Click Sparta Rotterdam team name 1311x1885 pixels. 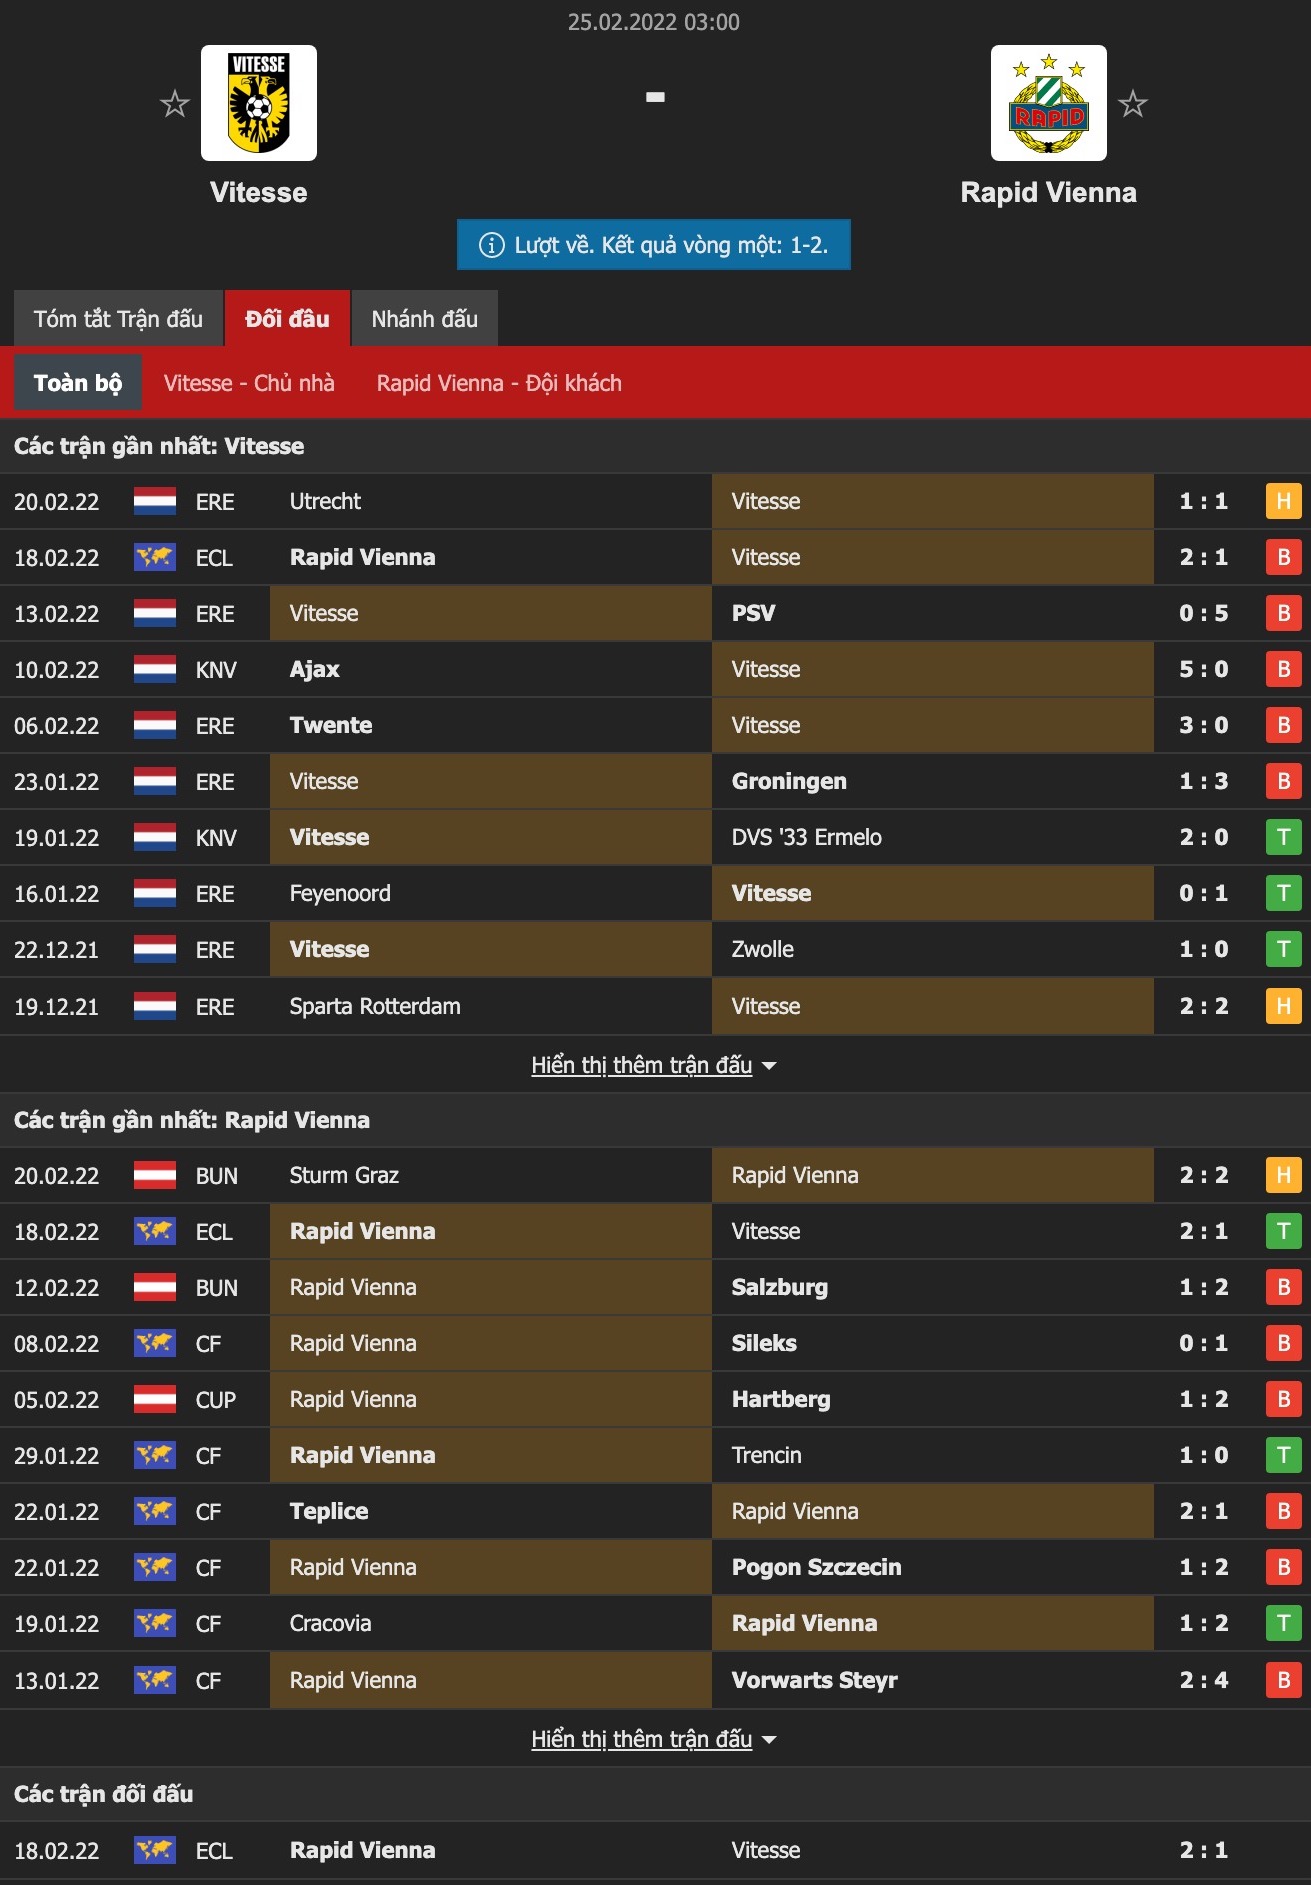[x=375, y=1006]
